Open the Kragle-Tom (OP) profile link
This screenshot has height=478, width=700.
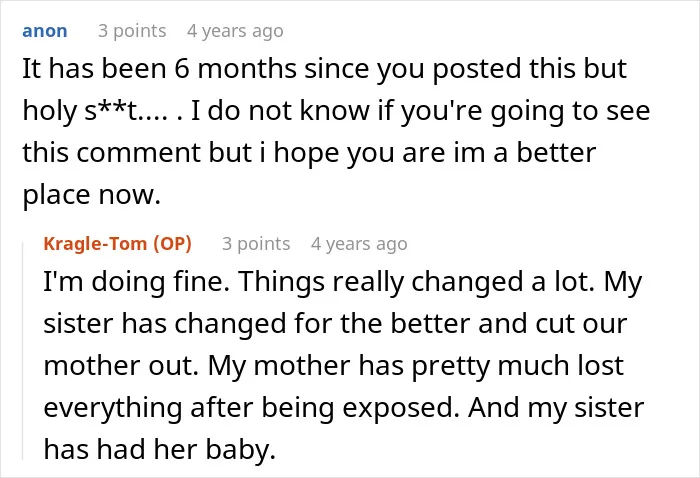[x=117, y=244]
